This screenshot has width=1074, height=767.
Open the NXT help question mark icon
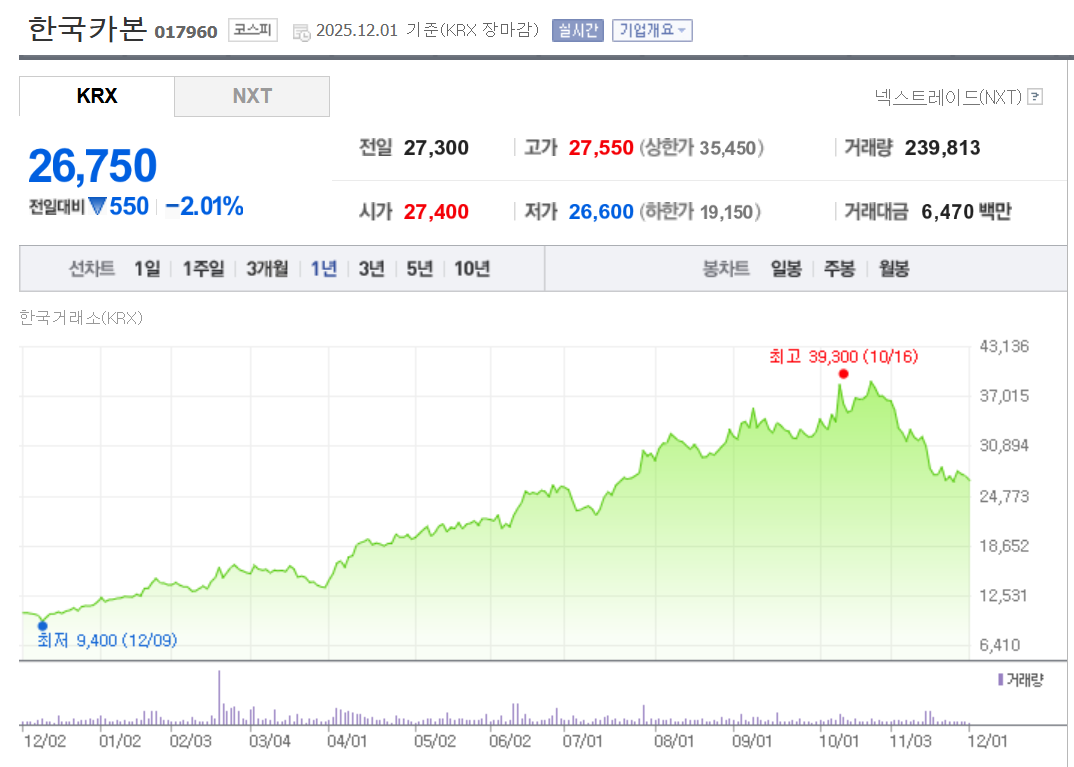coord(1036,97)
